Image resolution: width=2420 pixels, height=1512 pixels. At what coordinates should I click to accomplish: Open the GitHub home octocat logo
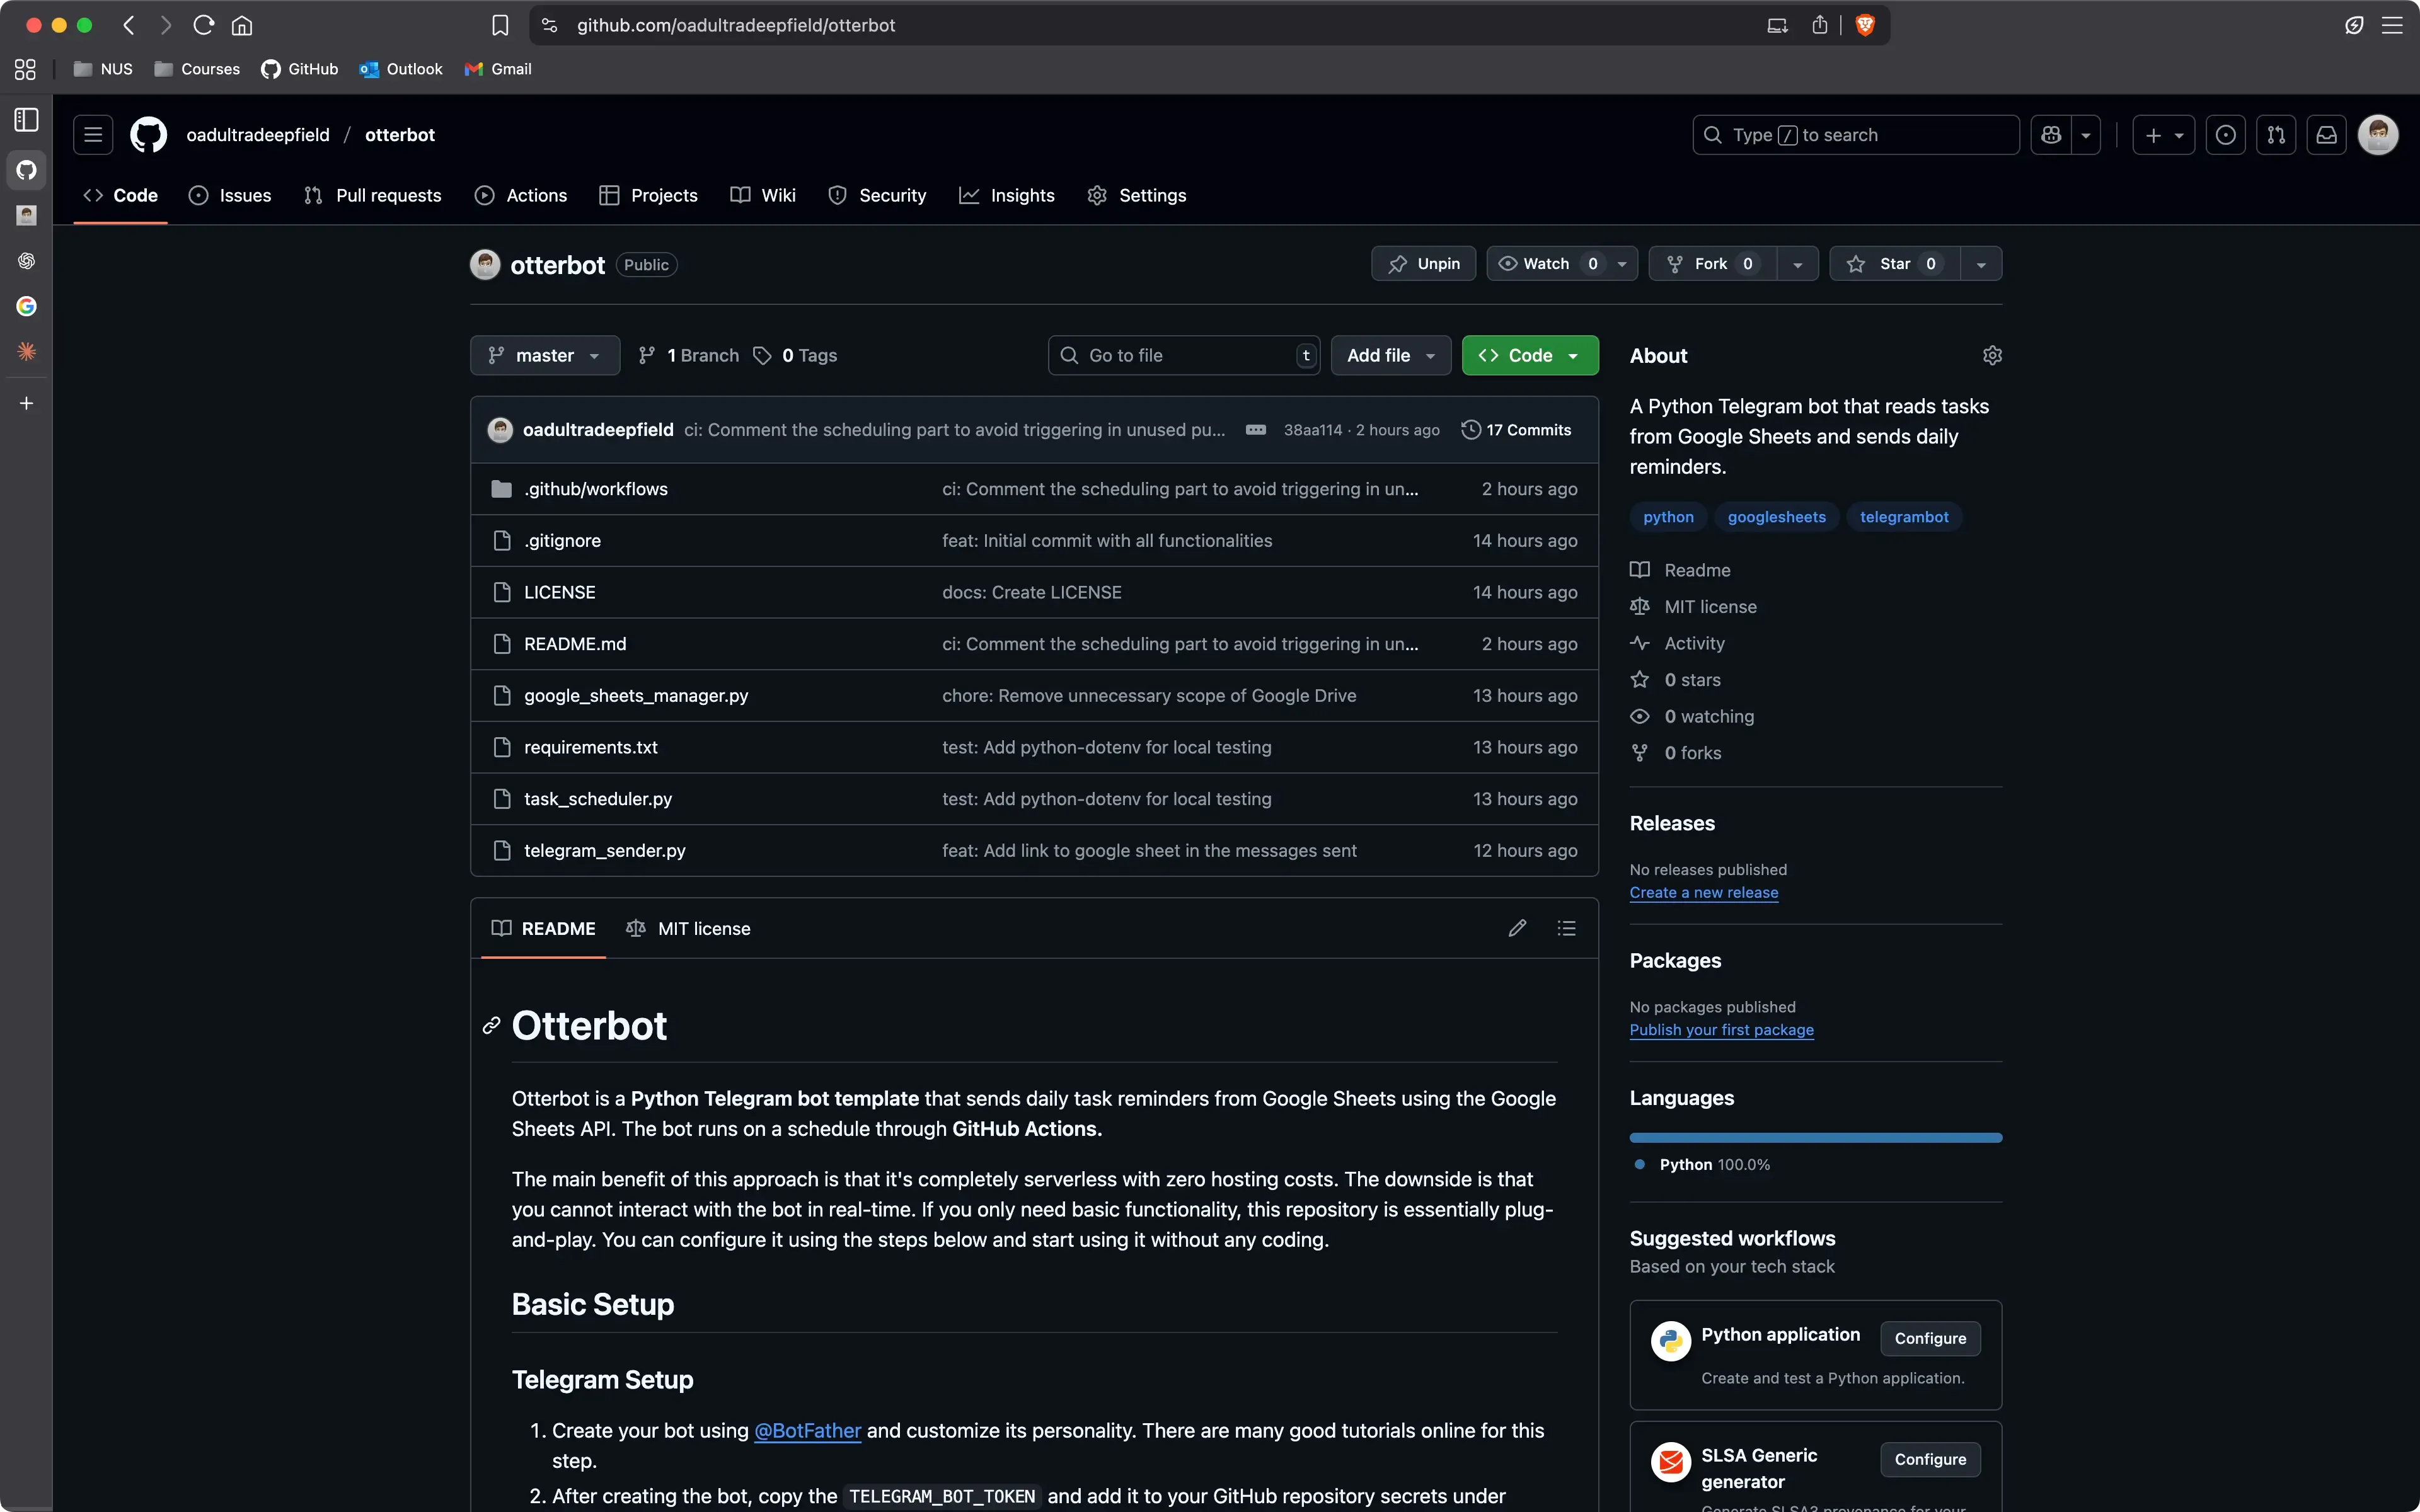[148, 134]
